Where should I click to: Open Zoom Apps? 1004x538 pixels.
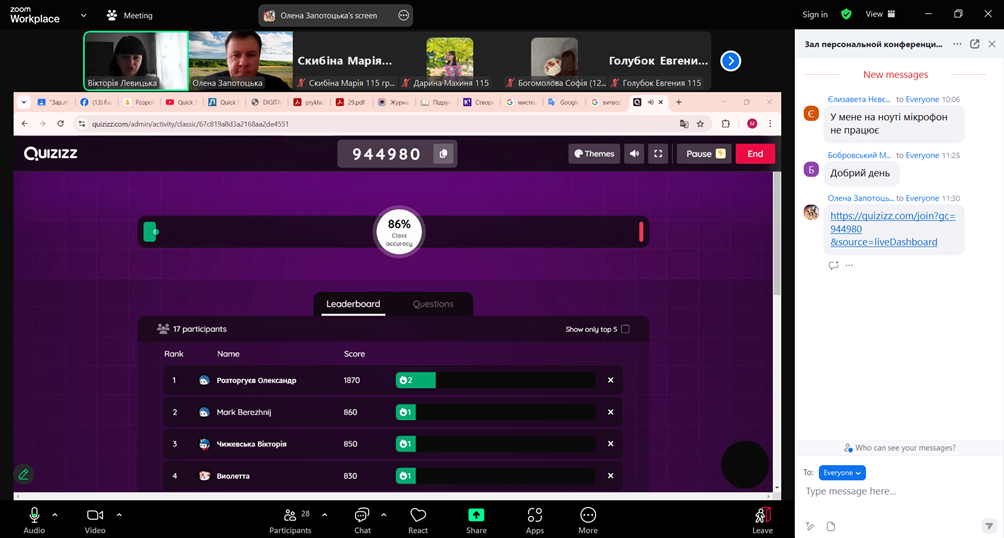coord(535,520)
